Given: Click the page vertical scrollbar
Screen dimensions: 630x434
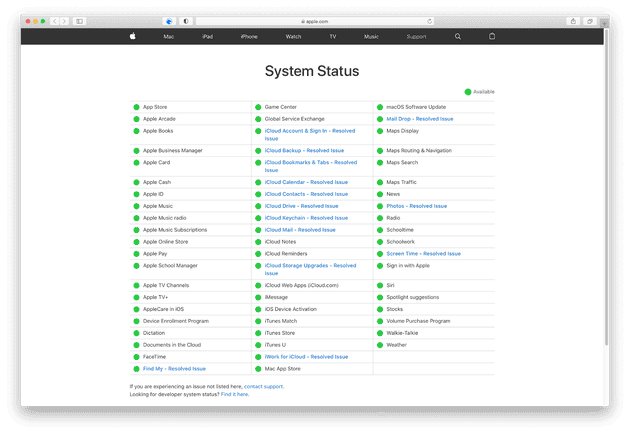Looking at the screenshot, I should click(606, 189).
